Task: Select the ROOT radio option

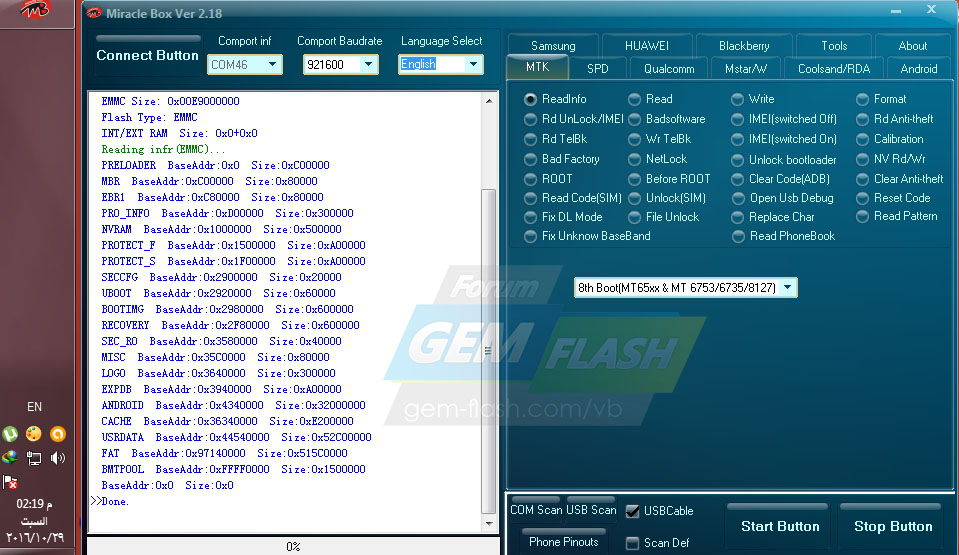Action: (549, 179)
